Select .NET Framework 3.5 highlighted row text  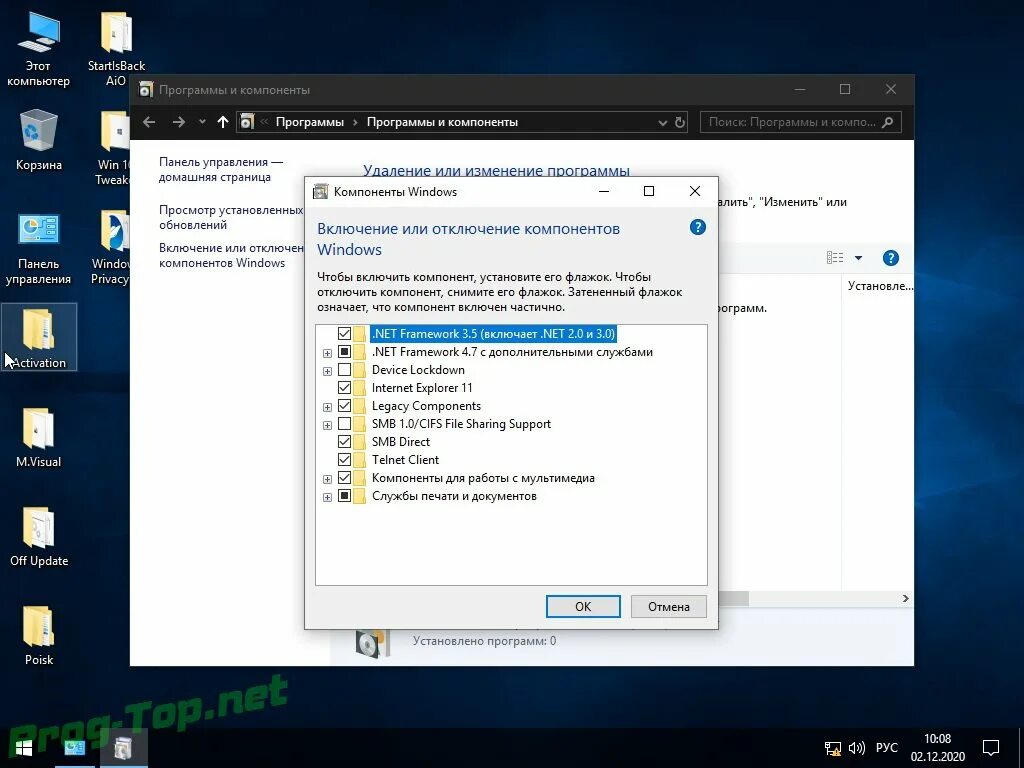click(493, 334)
